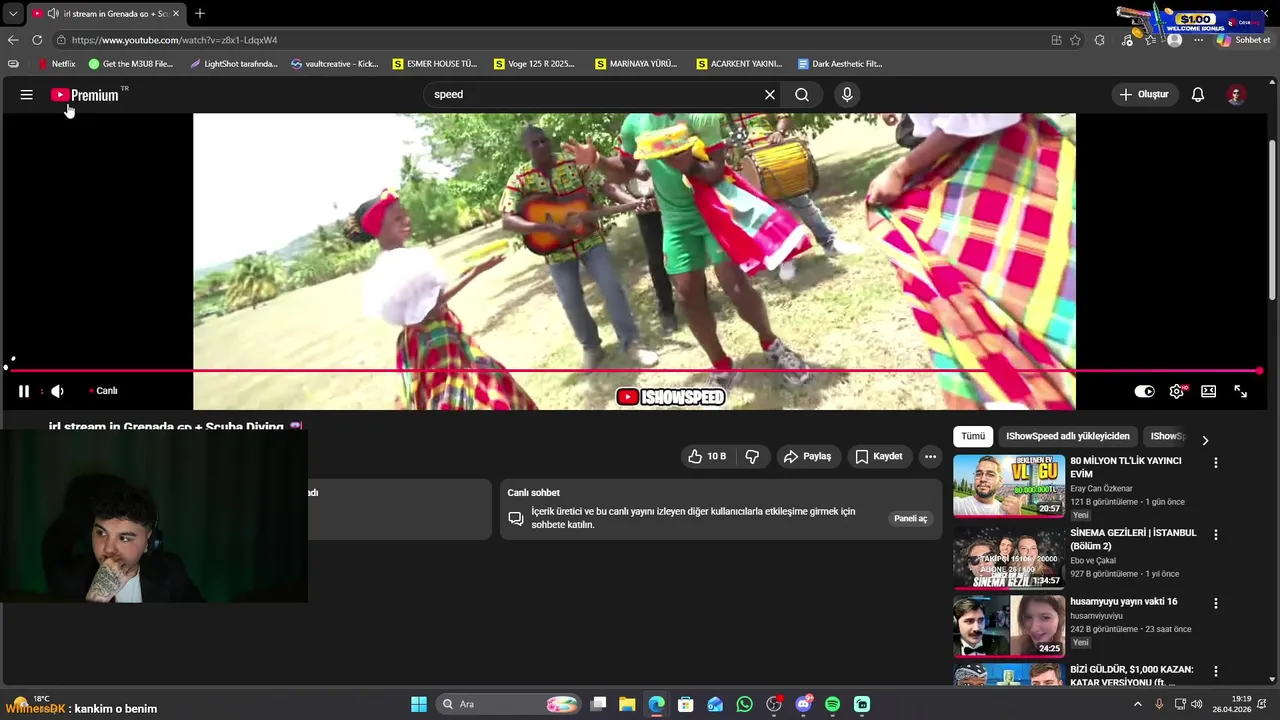Jump to live with Canlı indicator
Image resolution: width=1280 pixels, height=720 pixels.
(x=103, y=391)
